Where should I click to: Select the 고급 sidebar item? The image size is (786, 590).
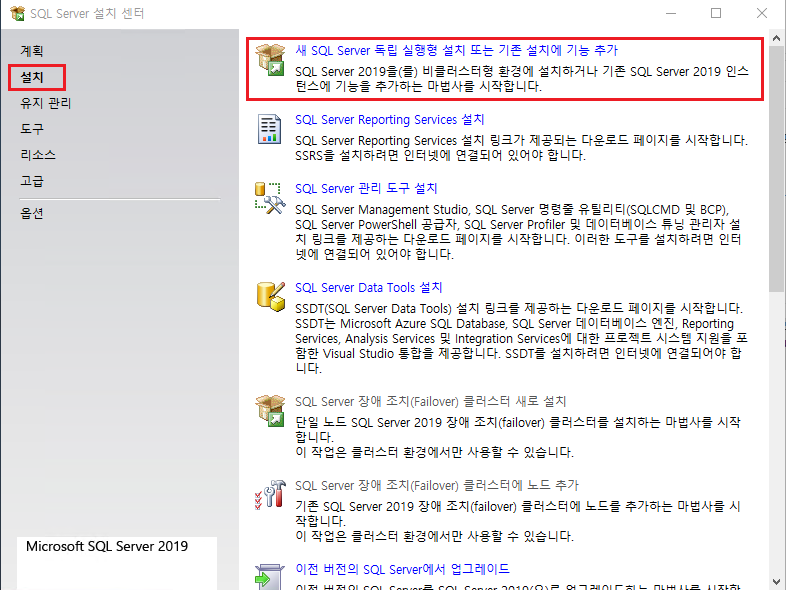tap(32, 181)
